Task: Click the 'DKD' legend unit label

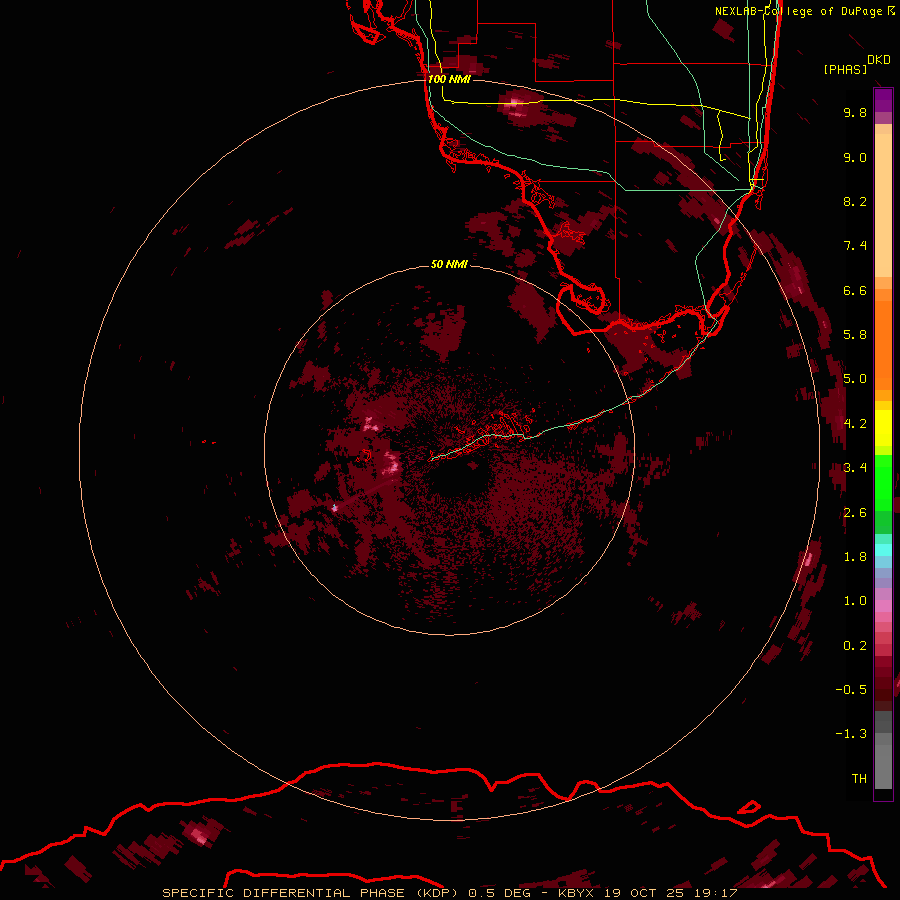Action: pyautogui.click(x=878, y=59)
